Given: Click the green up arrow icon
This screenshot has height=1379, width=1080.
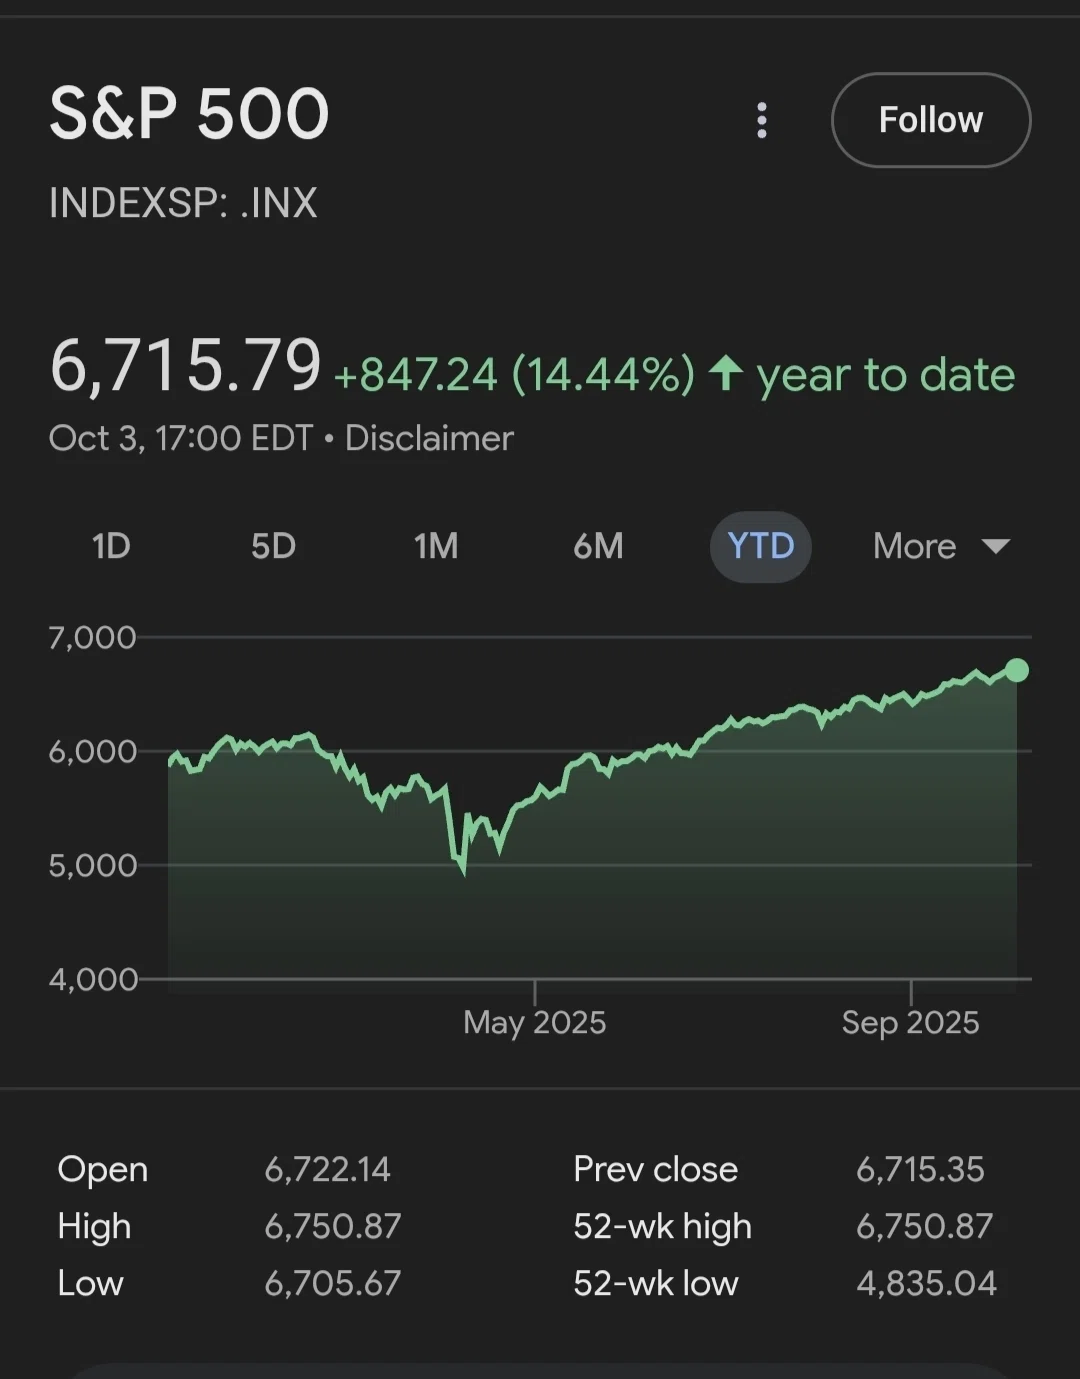Looking at the screenshot, I should click(726, 374).
